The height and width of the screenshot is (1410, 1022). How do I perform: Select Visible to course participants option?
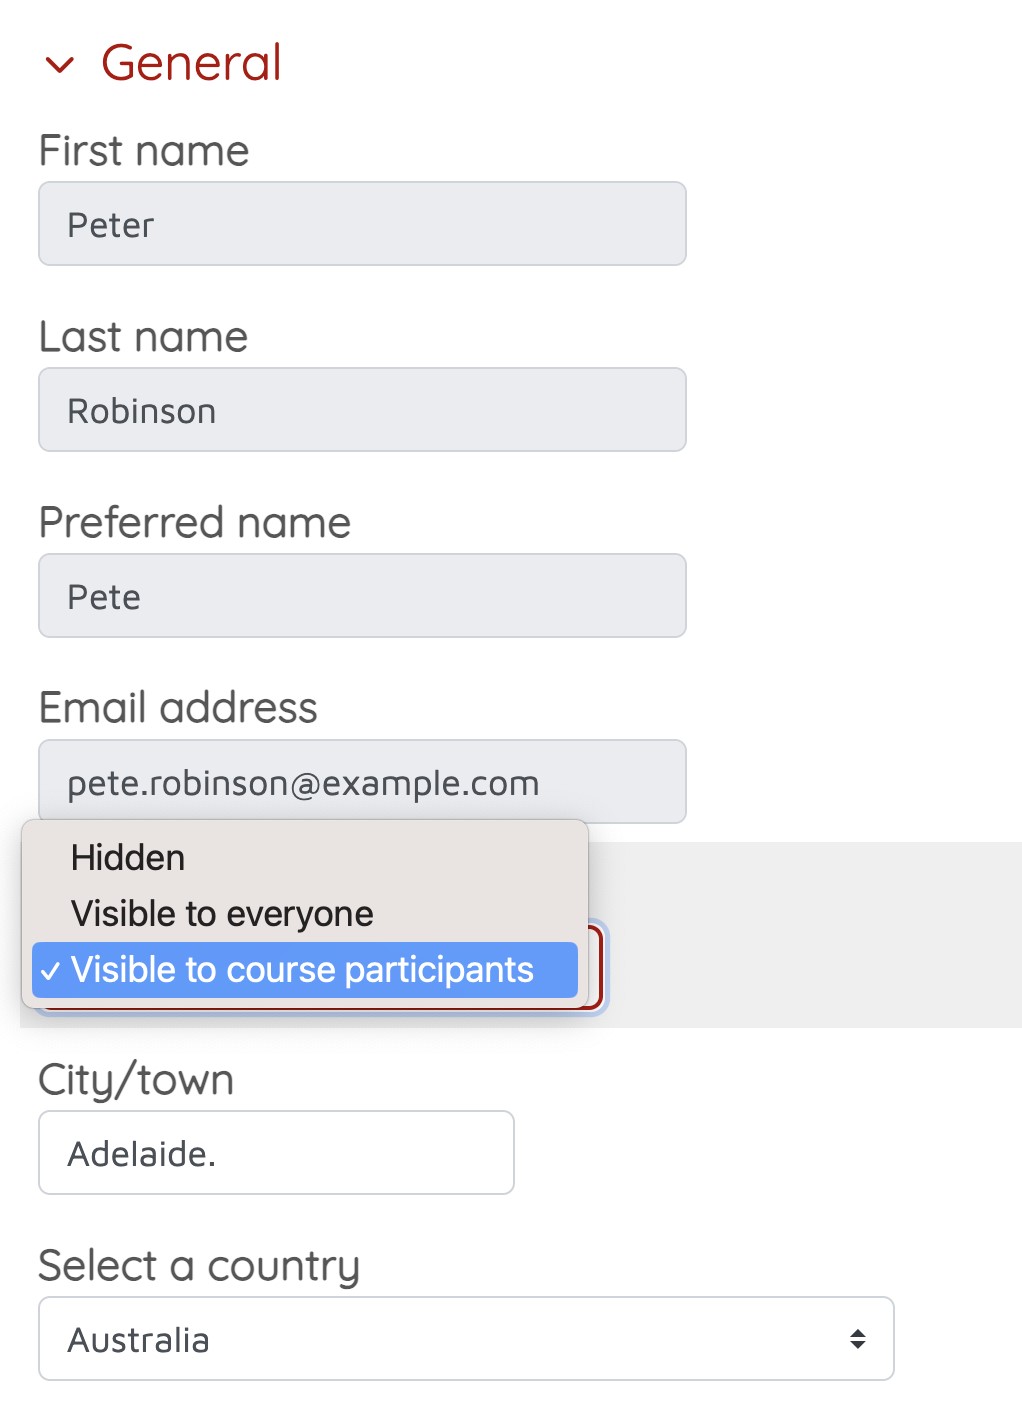[x=302, y=970]
